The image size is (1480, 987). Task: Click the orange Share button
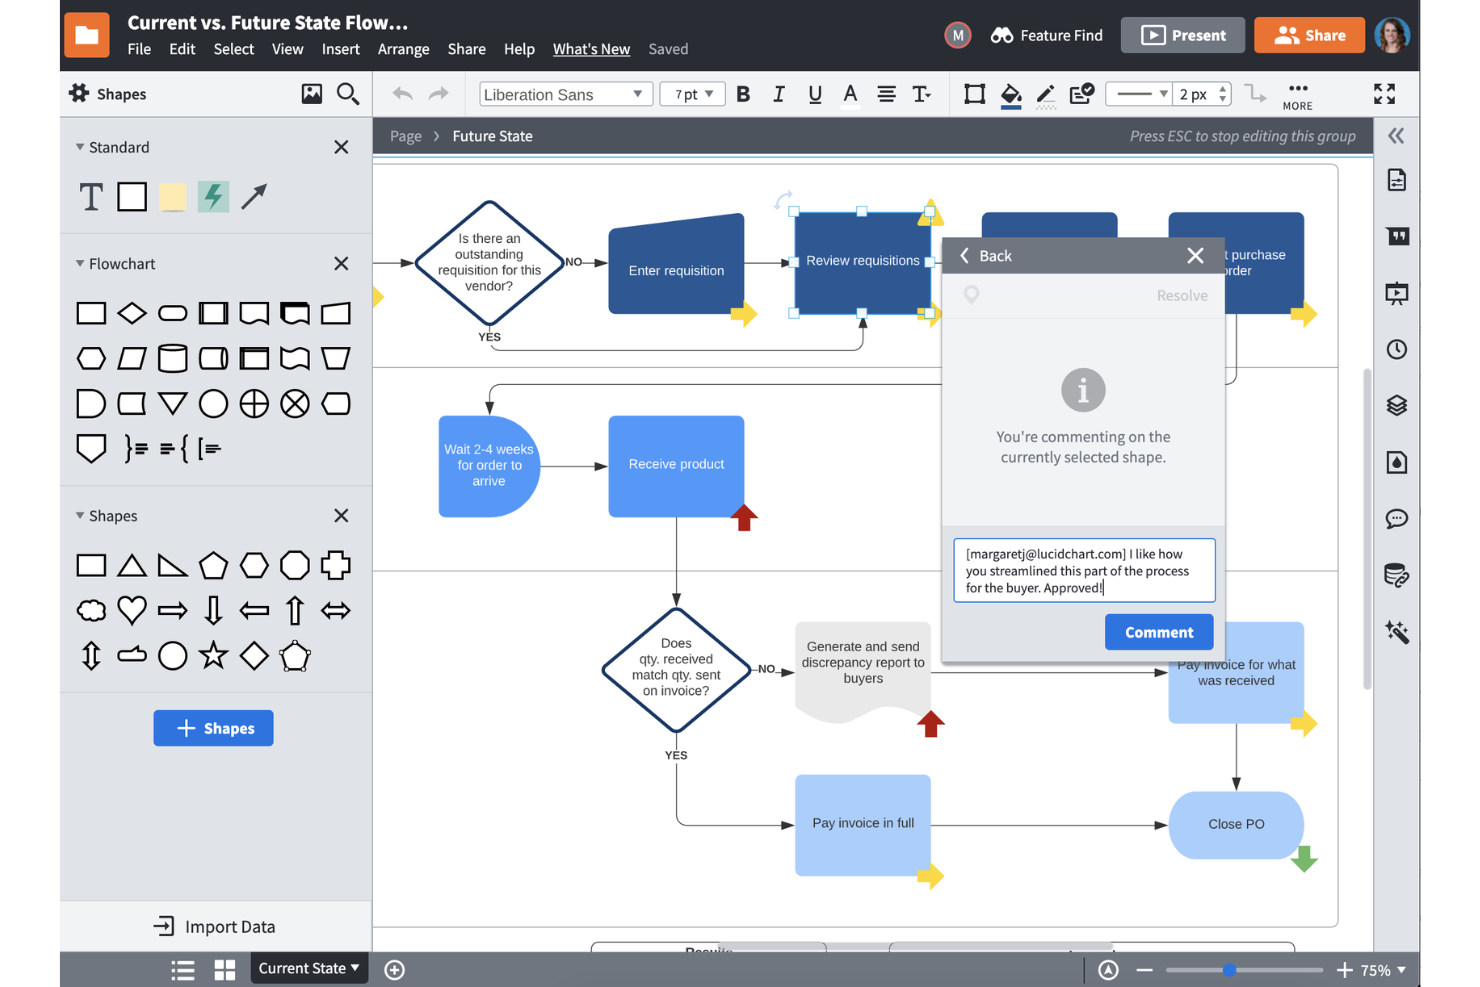click(1309, 35)
